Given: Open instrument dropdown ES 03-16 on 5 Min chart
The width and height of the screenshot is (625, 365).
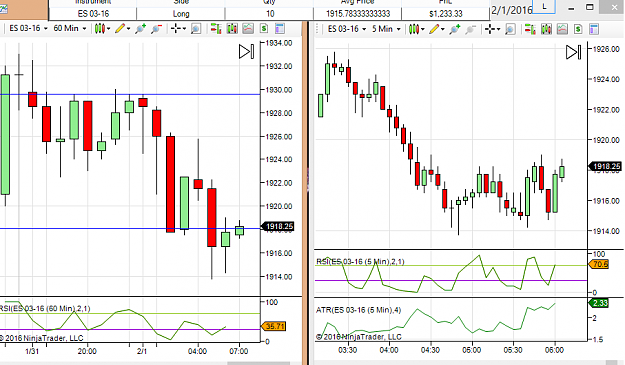Looking at the screenshot, I should point(347,29).
